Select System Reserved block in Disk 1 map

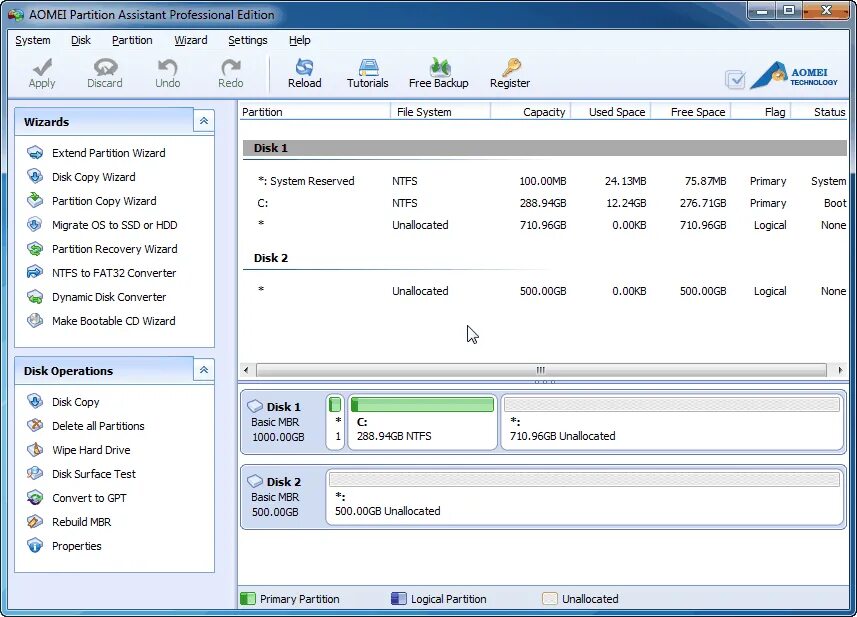click(335, 422)
